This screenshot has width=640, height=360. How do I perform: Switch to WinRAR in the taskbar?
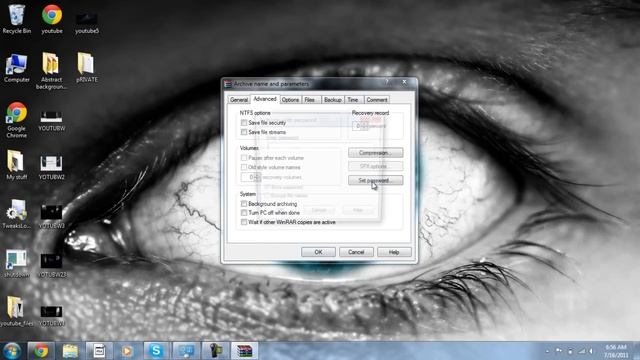click(244, 351)
